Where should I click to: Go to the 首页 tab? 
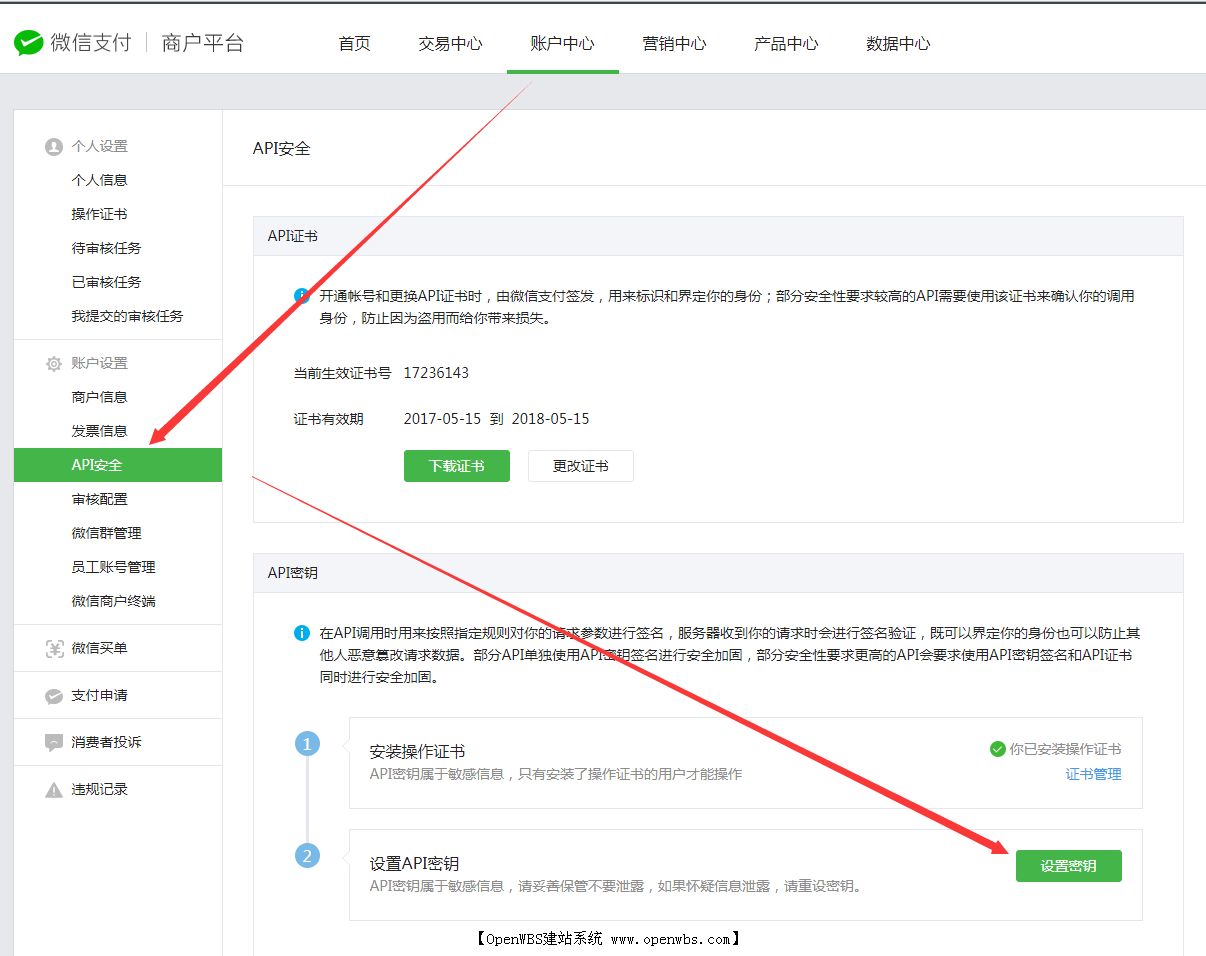point(355,44)
